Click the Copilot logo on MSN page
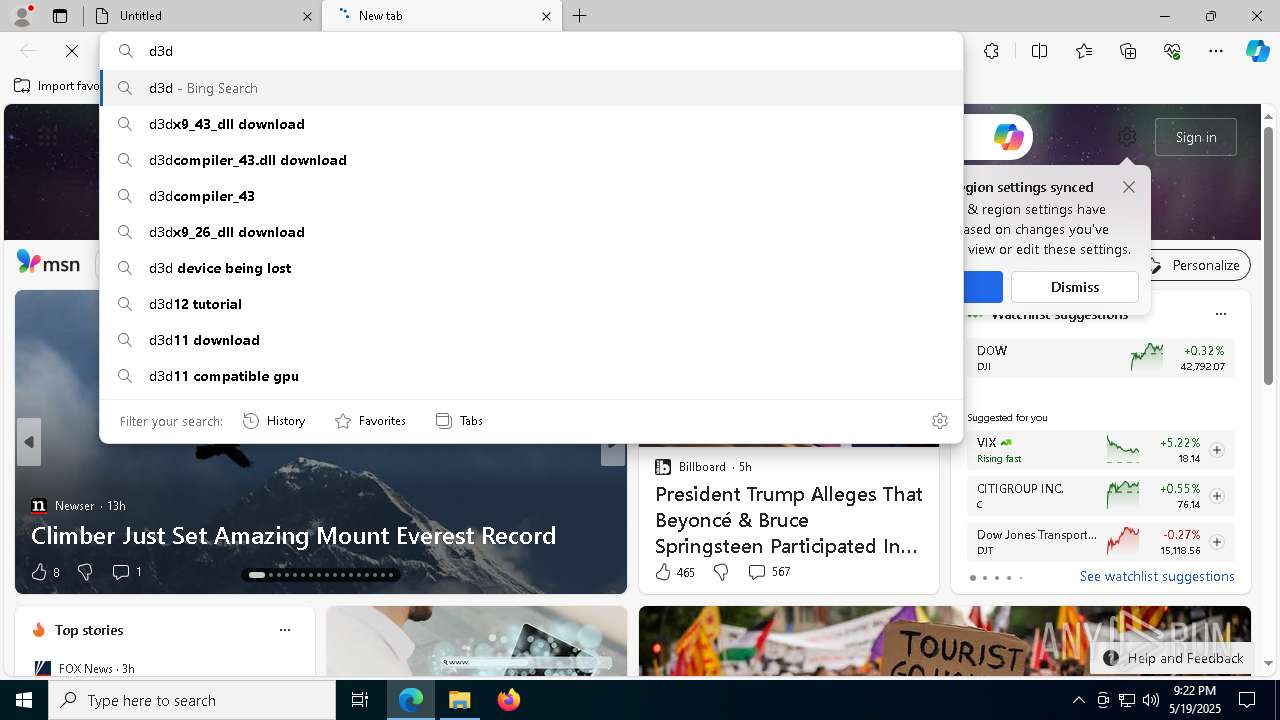Viewport: 1280px width, 720px height. coord(1008,137)
